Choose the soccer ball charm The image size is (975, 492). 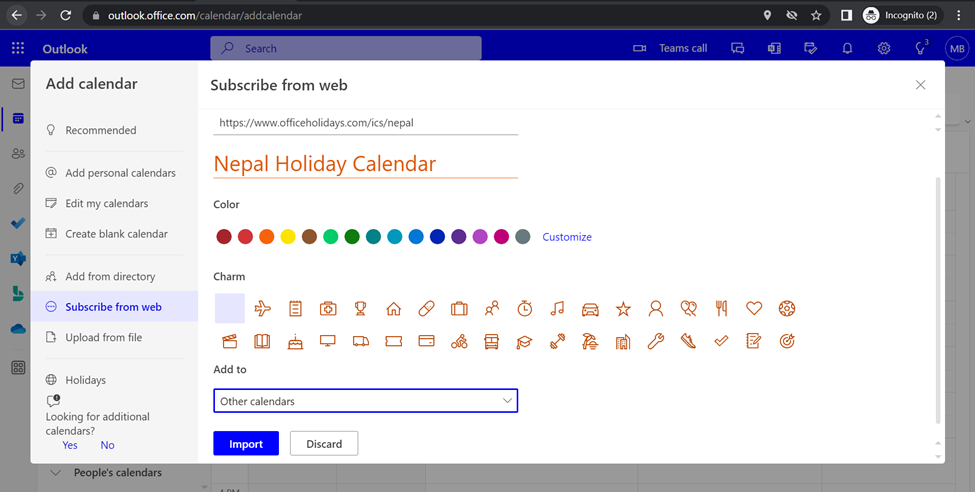coord(787,309)
